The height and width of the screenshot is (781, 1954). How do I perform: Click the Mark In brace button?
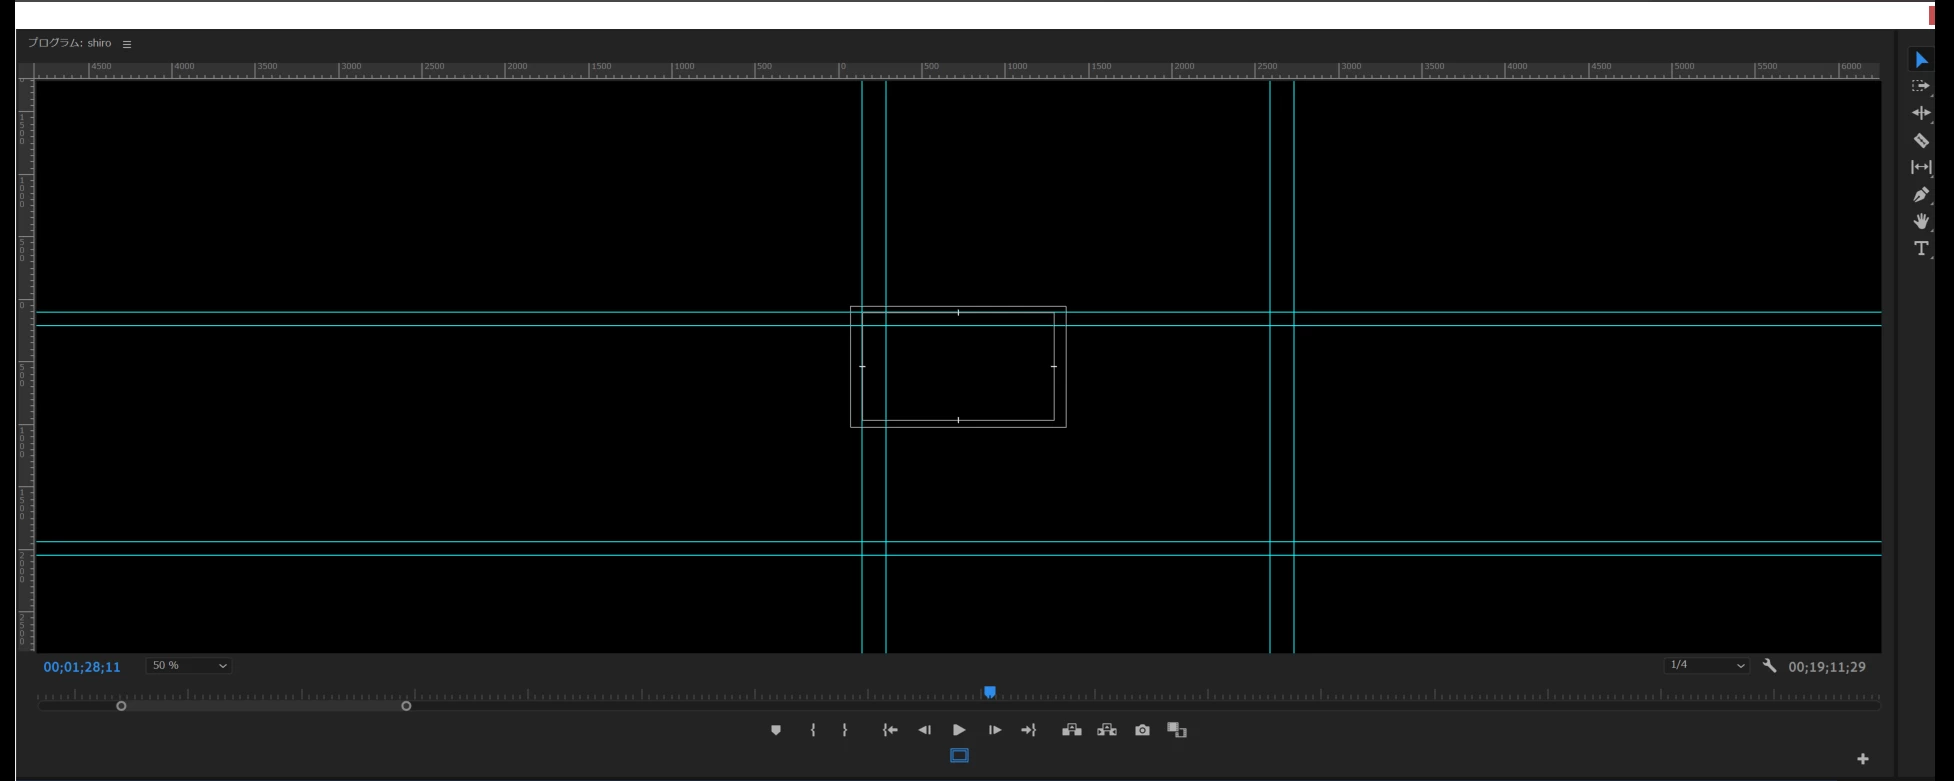tap(813, 730)
